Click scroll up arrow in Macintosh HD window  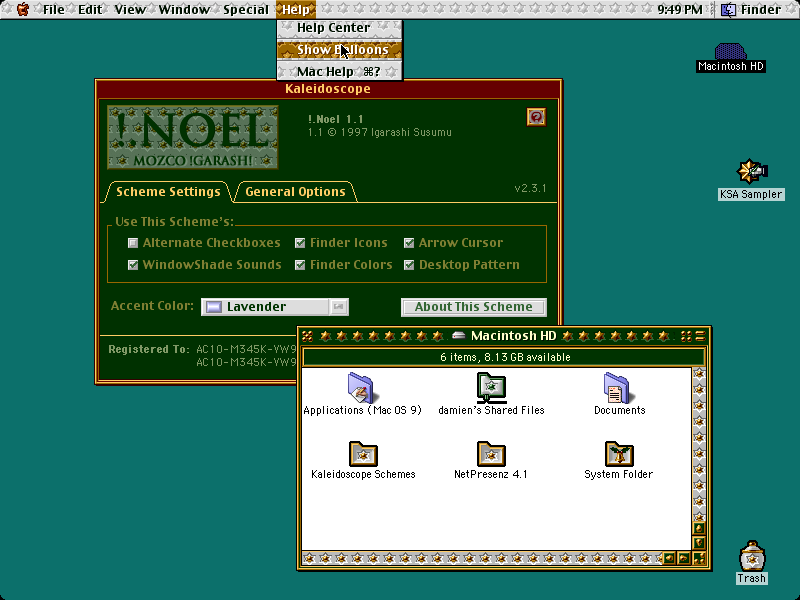[x=699, y=528]
